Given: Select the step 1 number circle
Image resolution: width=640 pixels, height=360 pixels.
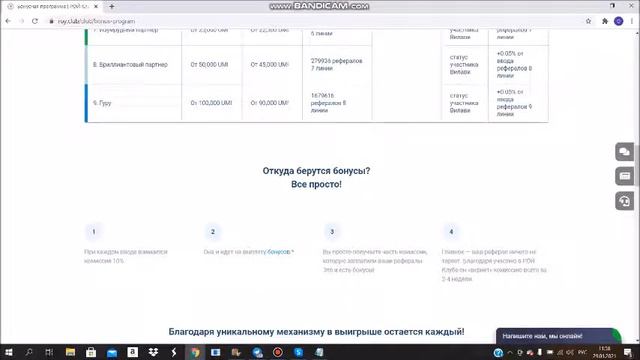Looking at the screenshot, I should coord(94,231).
